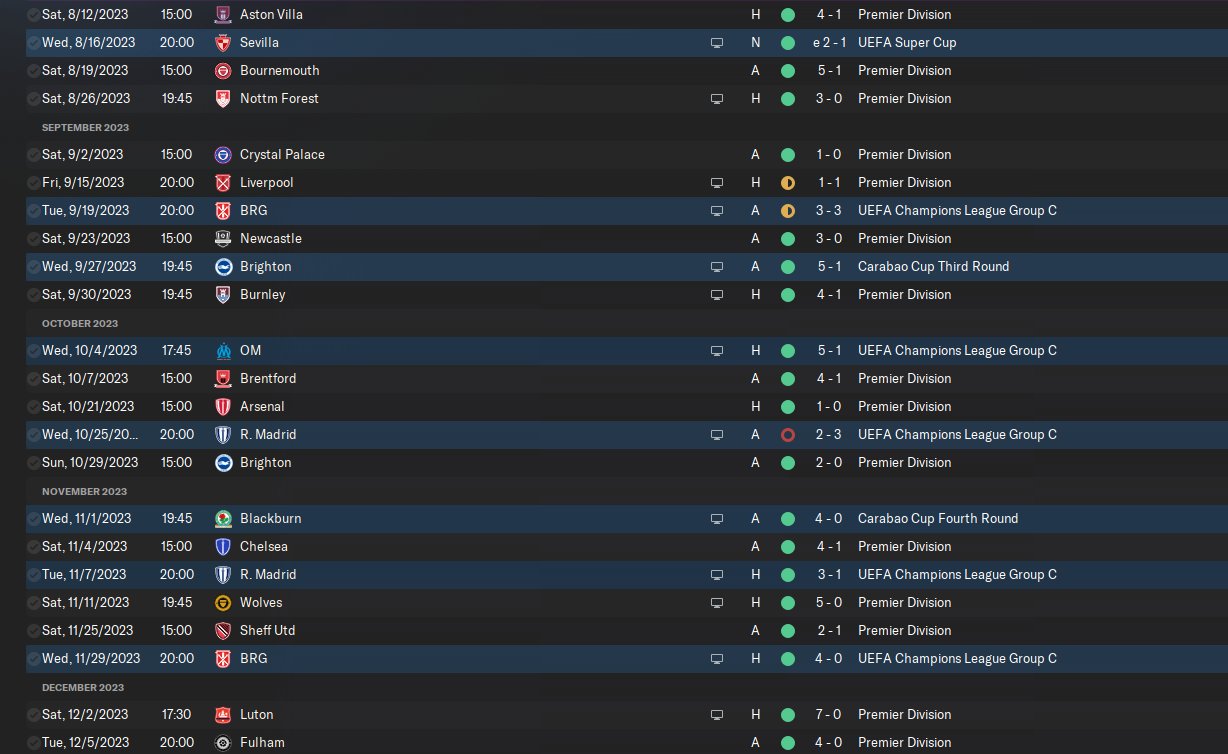Toggle the checkmark beside Wed, 10/4/2023
The width and height of the screenshot is (1228, 754).
[x=34, y=351]
